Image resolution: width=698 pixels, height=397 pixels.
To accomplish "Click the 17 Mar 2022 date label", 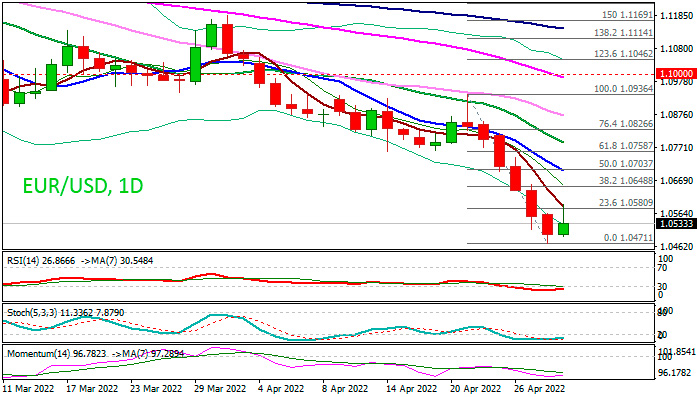I will pyautogui.click(x=93, y=389).
